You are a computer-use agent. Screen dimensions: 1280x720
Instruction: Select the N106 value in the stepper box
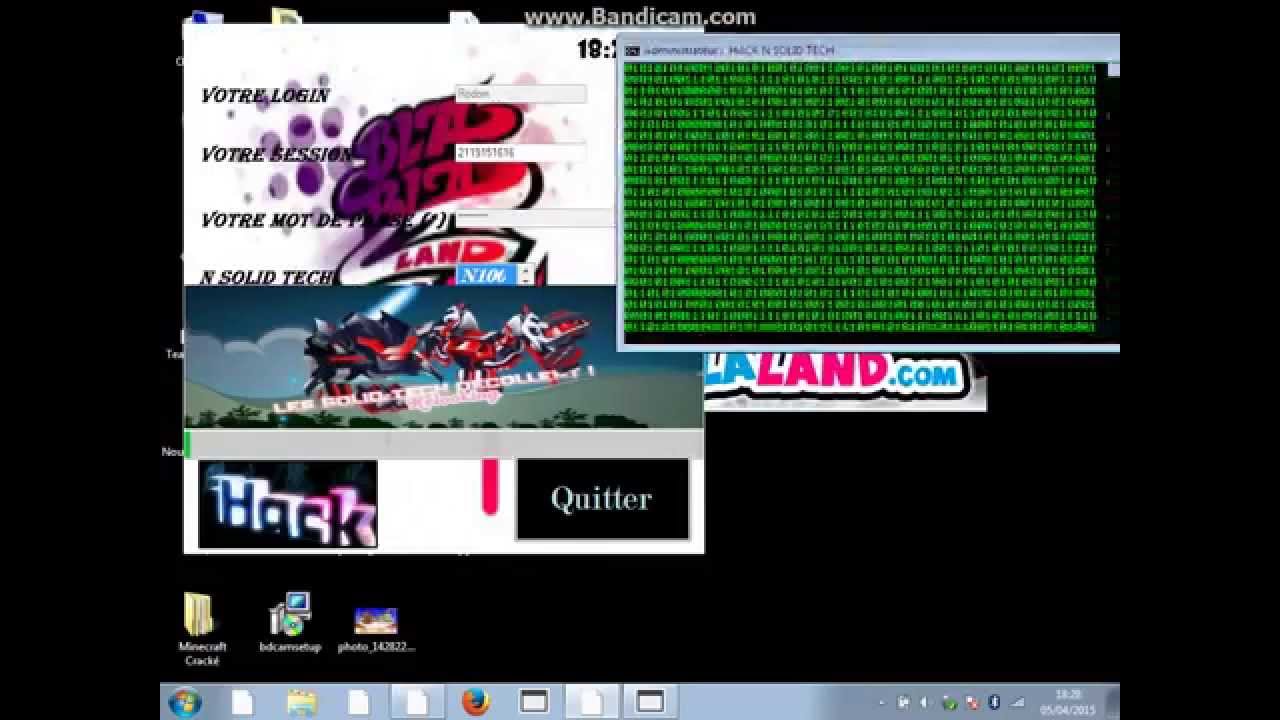point(486,275)
